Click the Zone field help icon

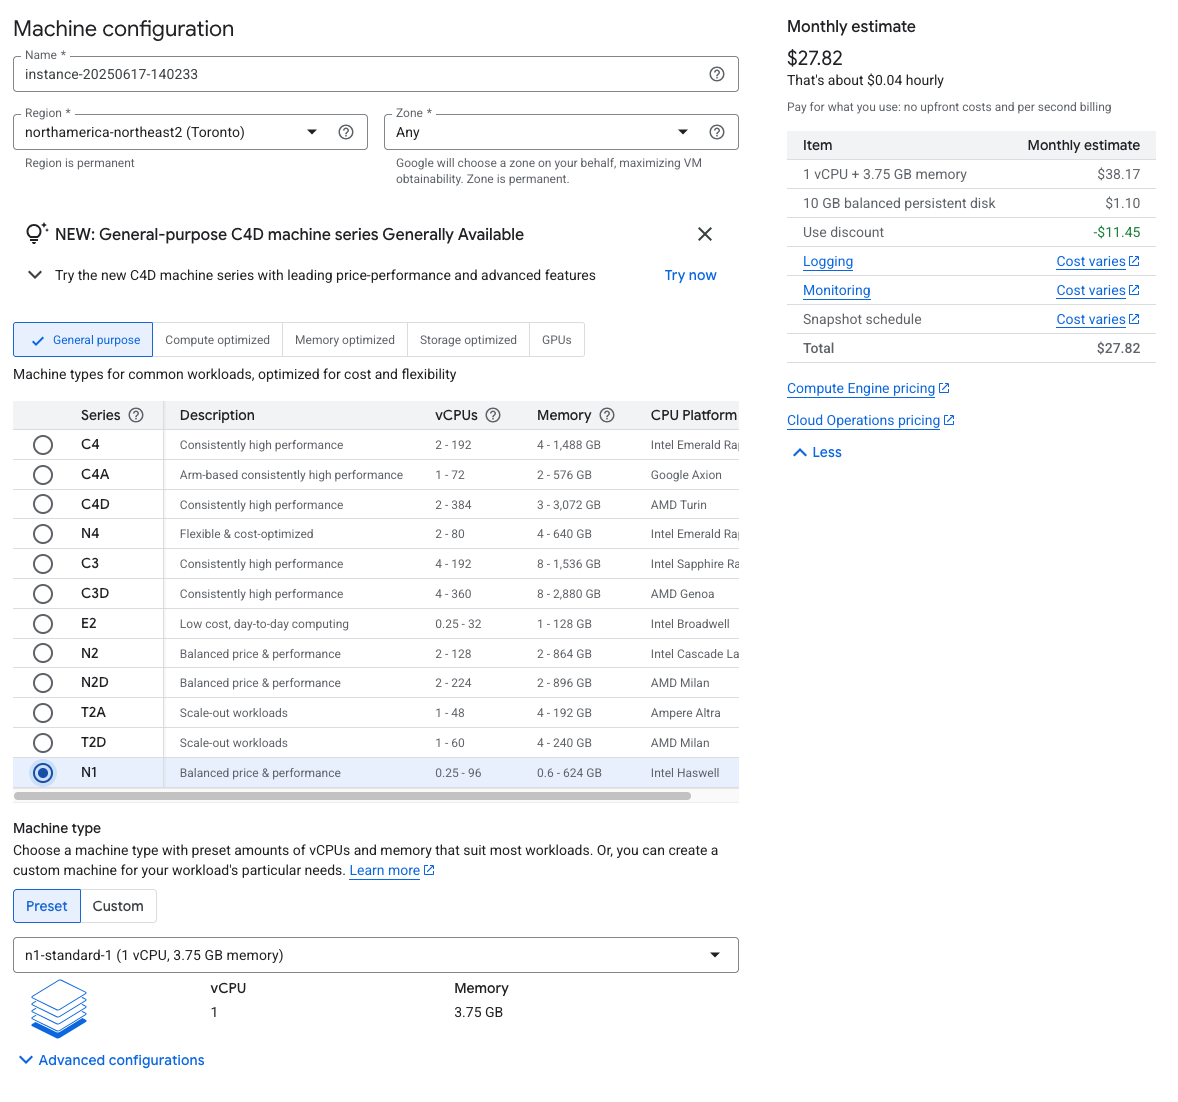(x=717, y=132)
